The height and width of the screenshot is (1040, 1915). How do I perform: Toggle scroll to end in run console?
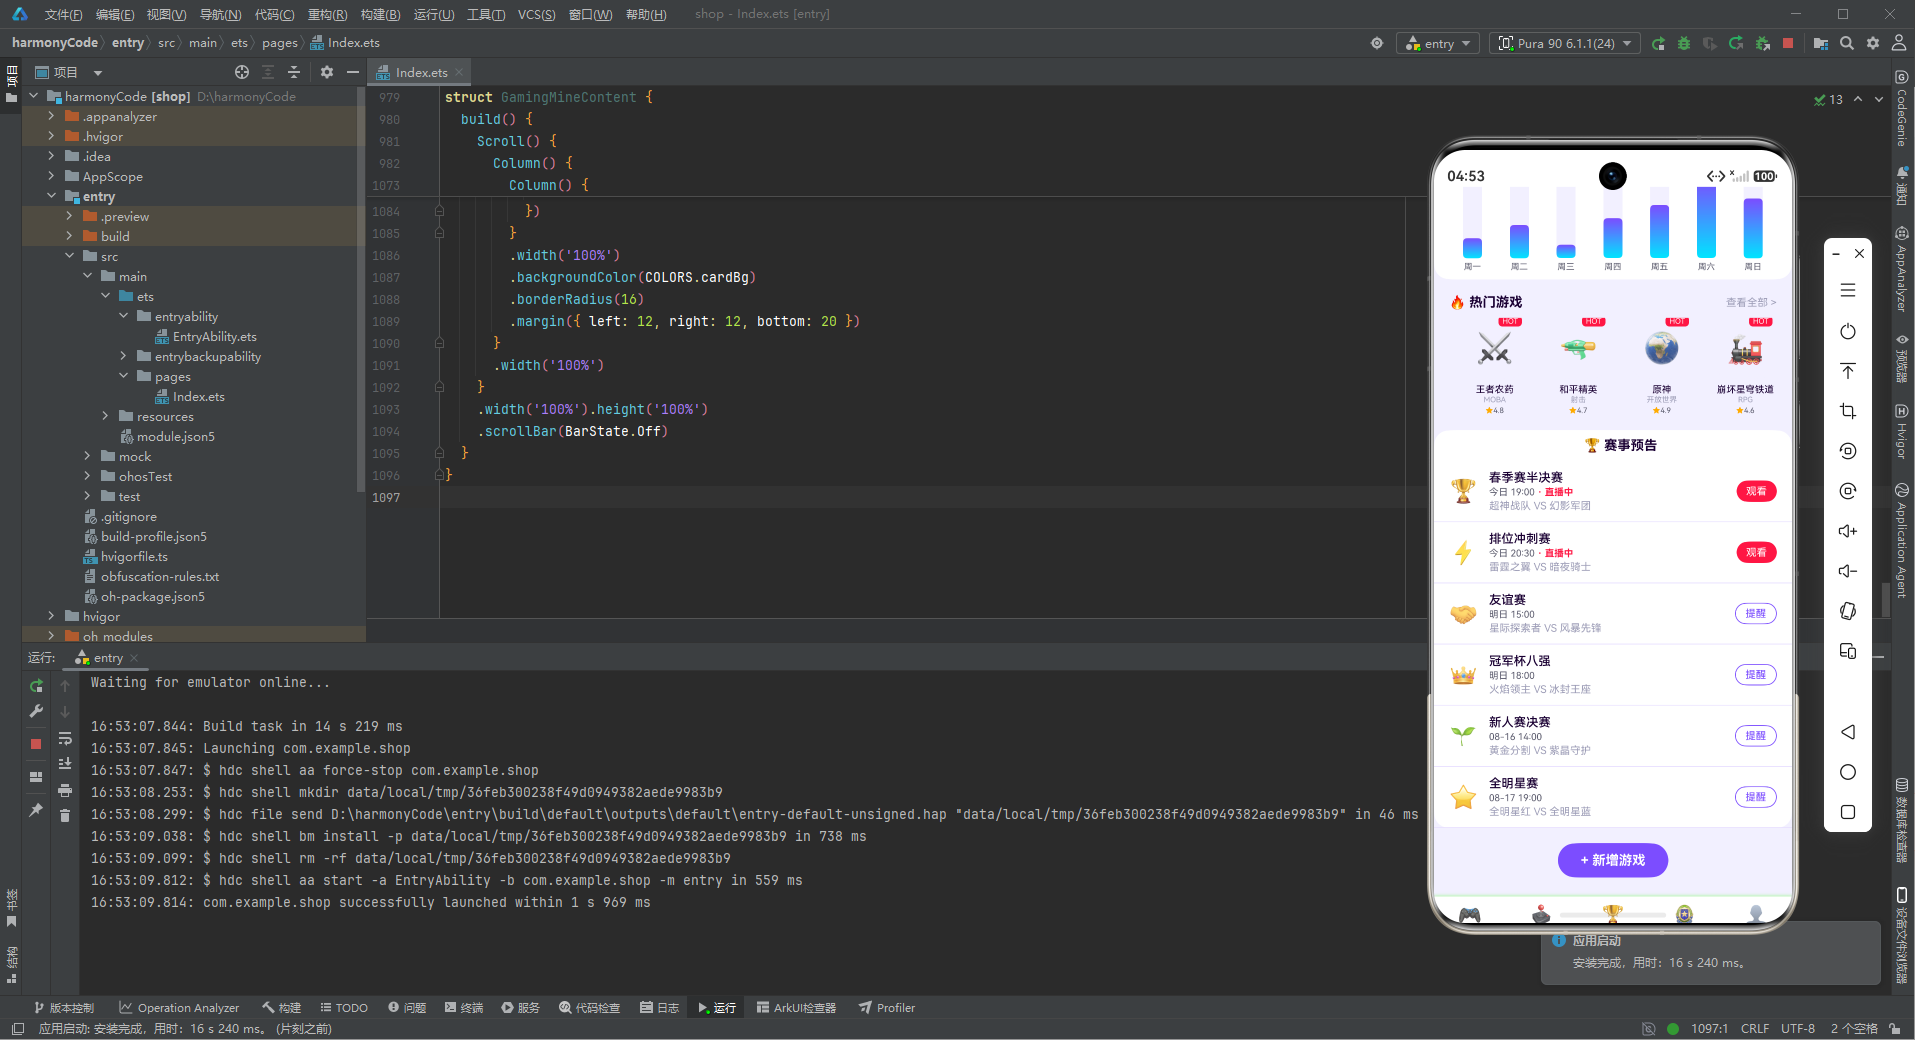65,764
